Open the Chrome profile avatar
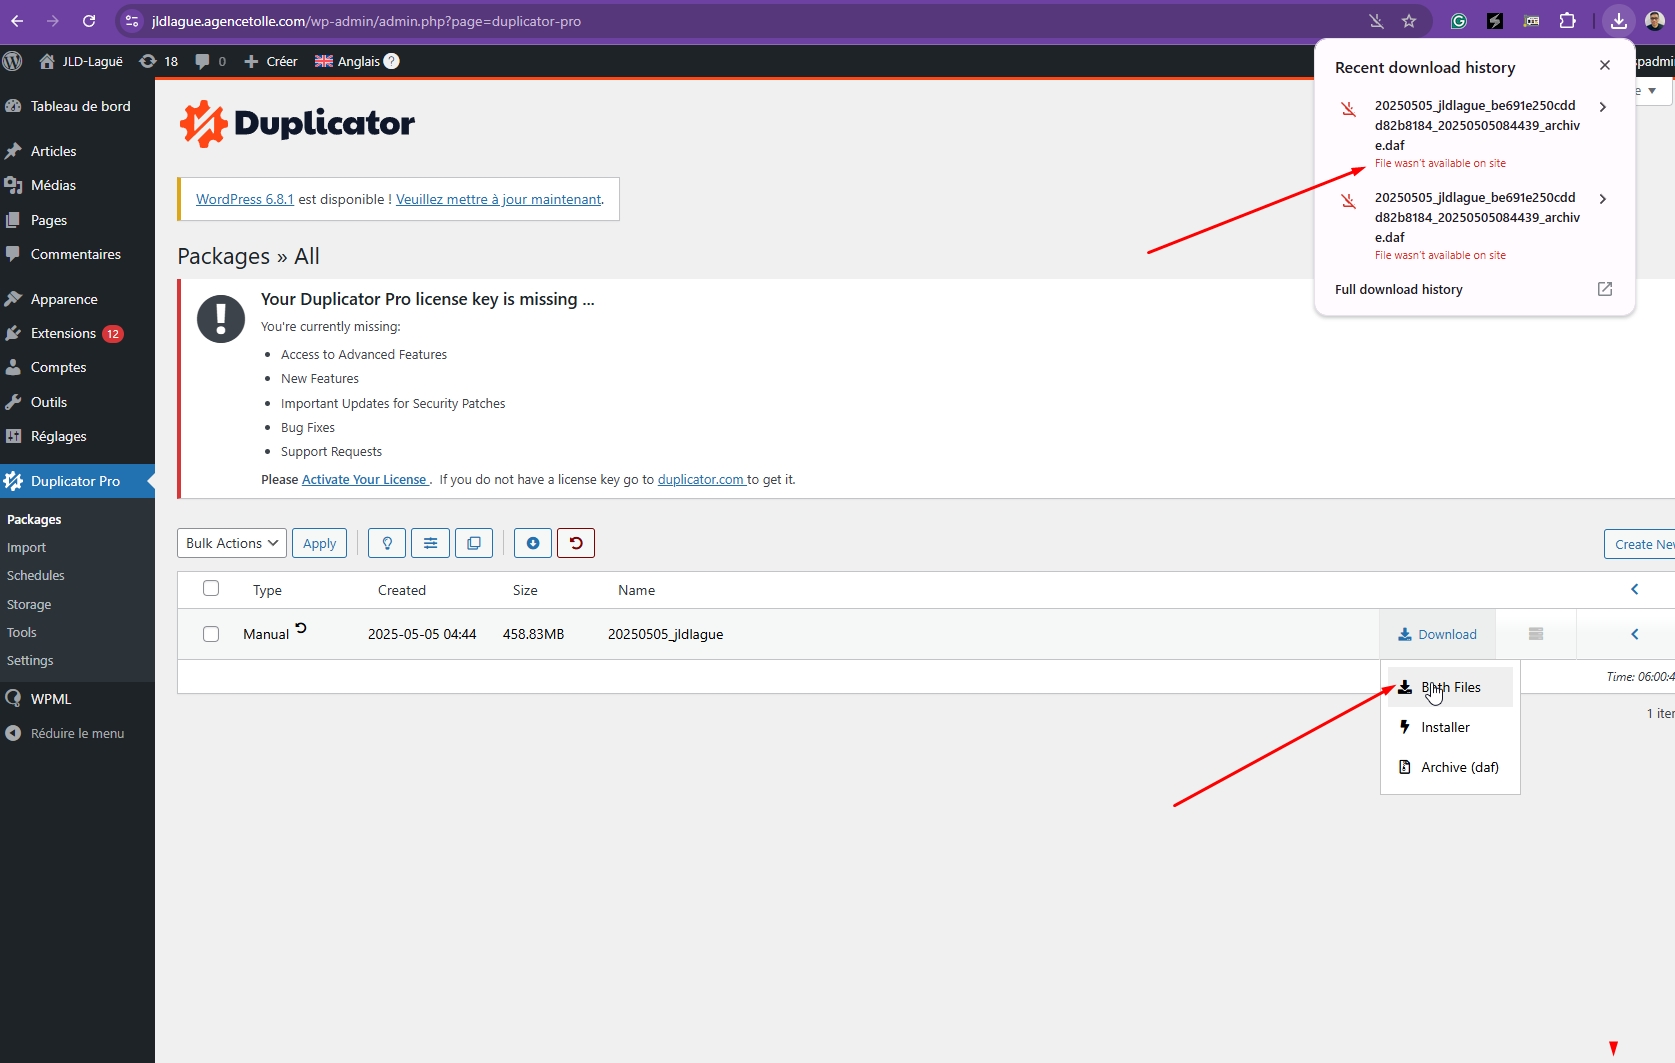Screen dimensions: 1675x1063 coord(1655,21)
